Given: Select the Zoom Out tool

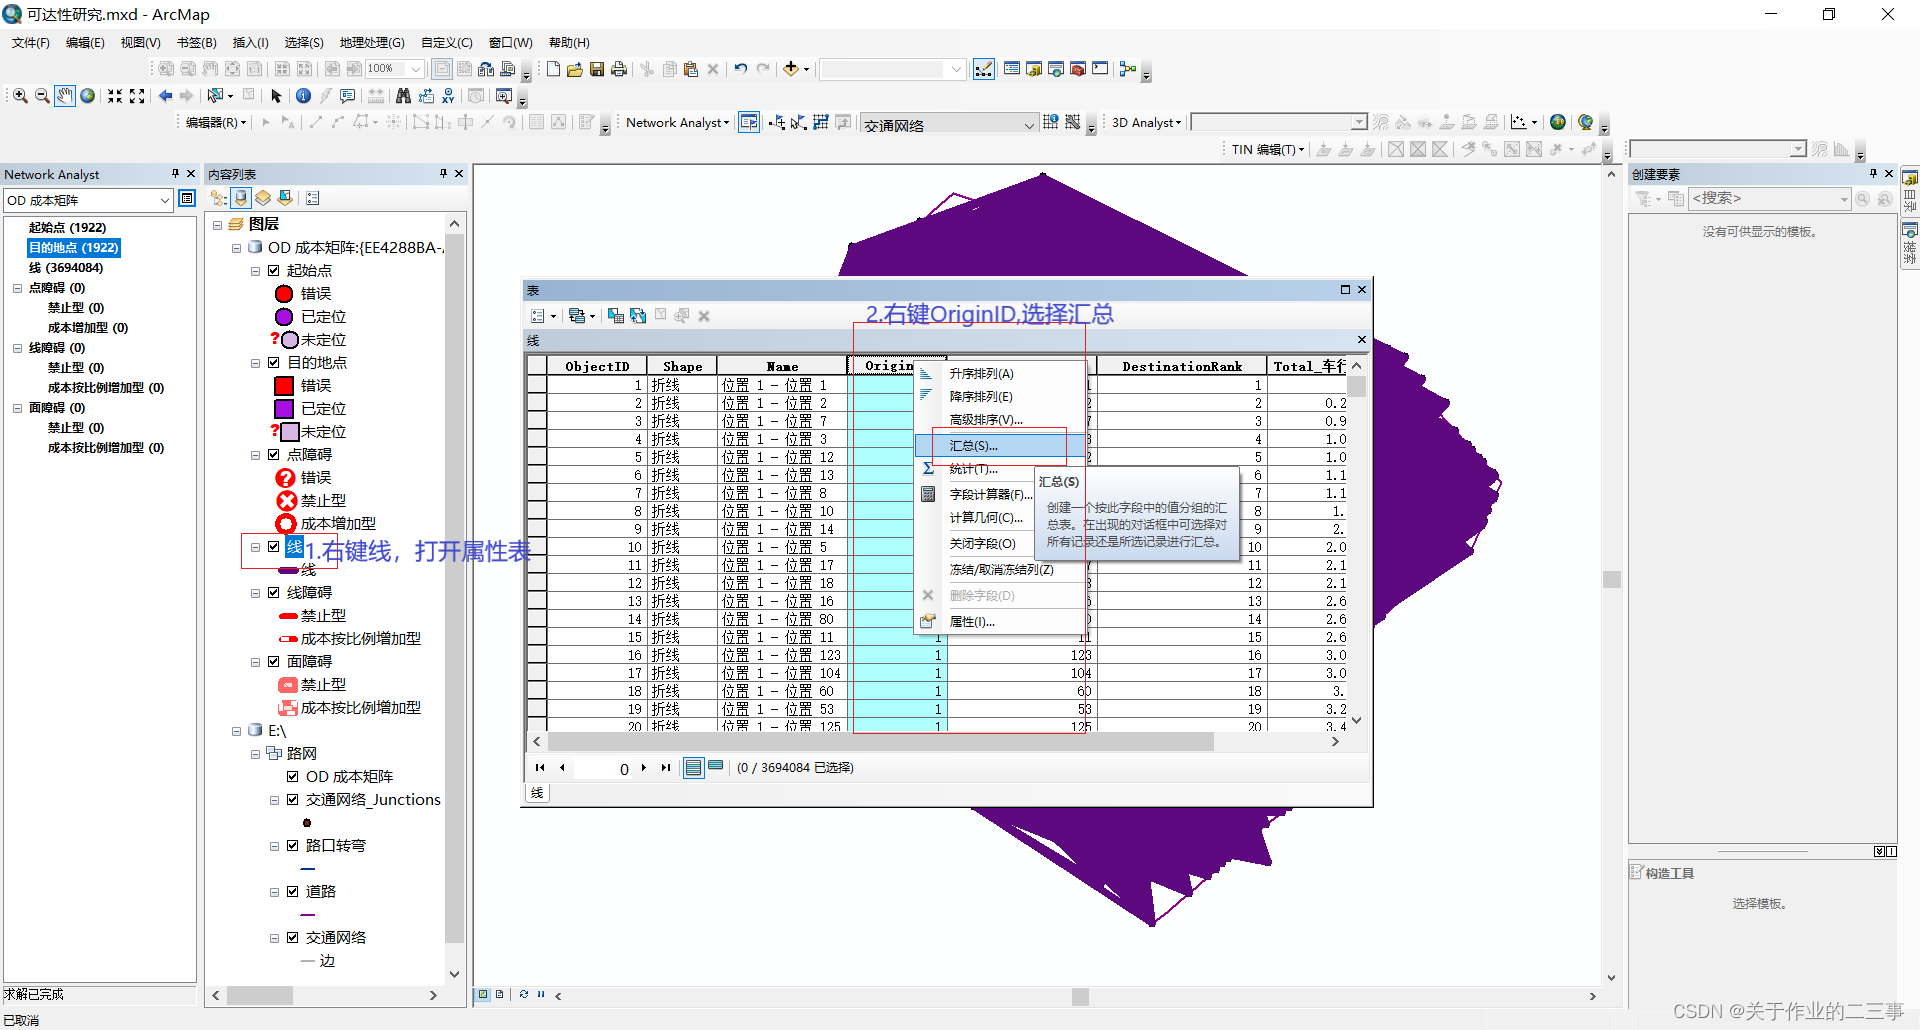Looking at the screenshot, I should tap(42, 96).
